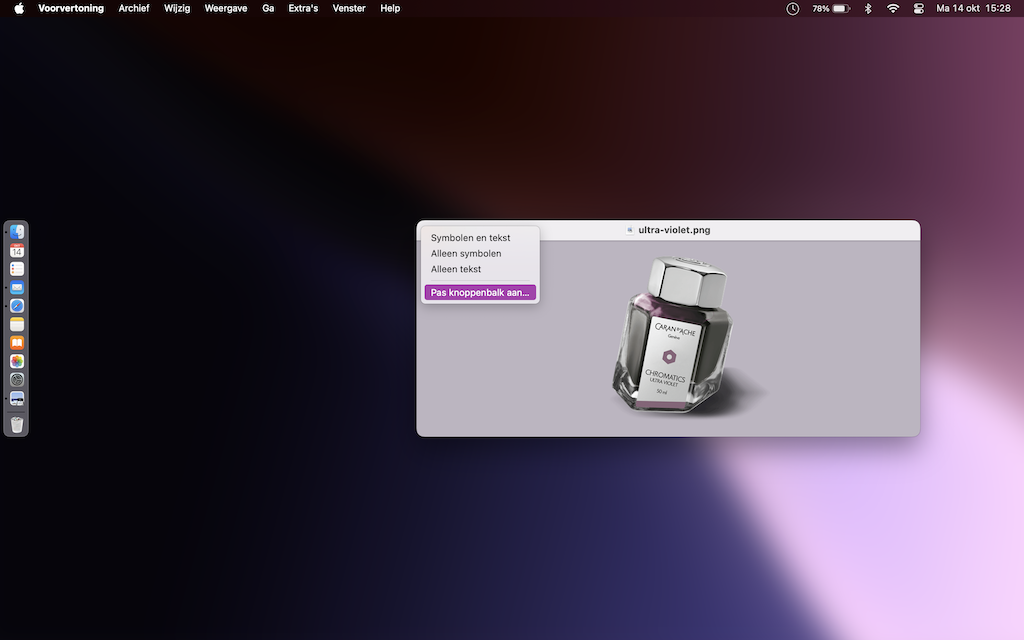Open the Trash in the Dock
The image size is (1024, 640).
(x=17, y=424)
